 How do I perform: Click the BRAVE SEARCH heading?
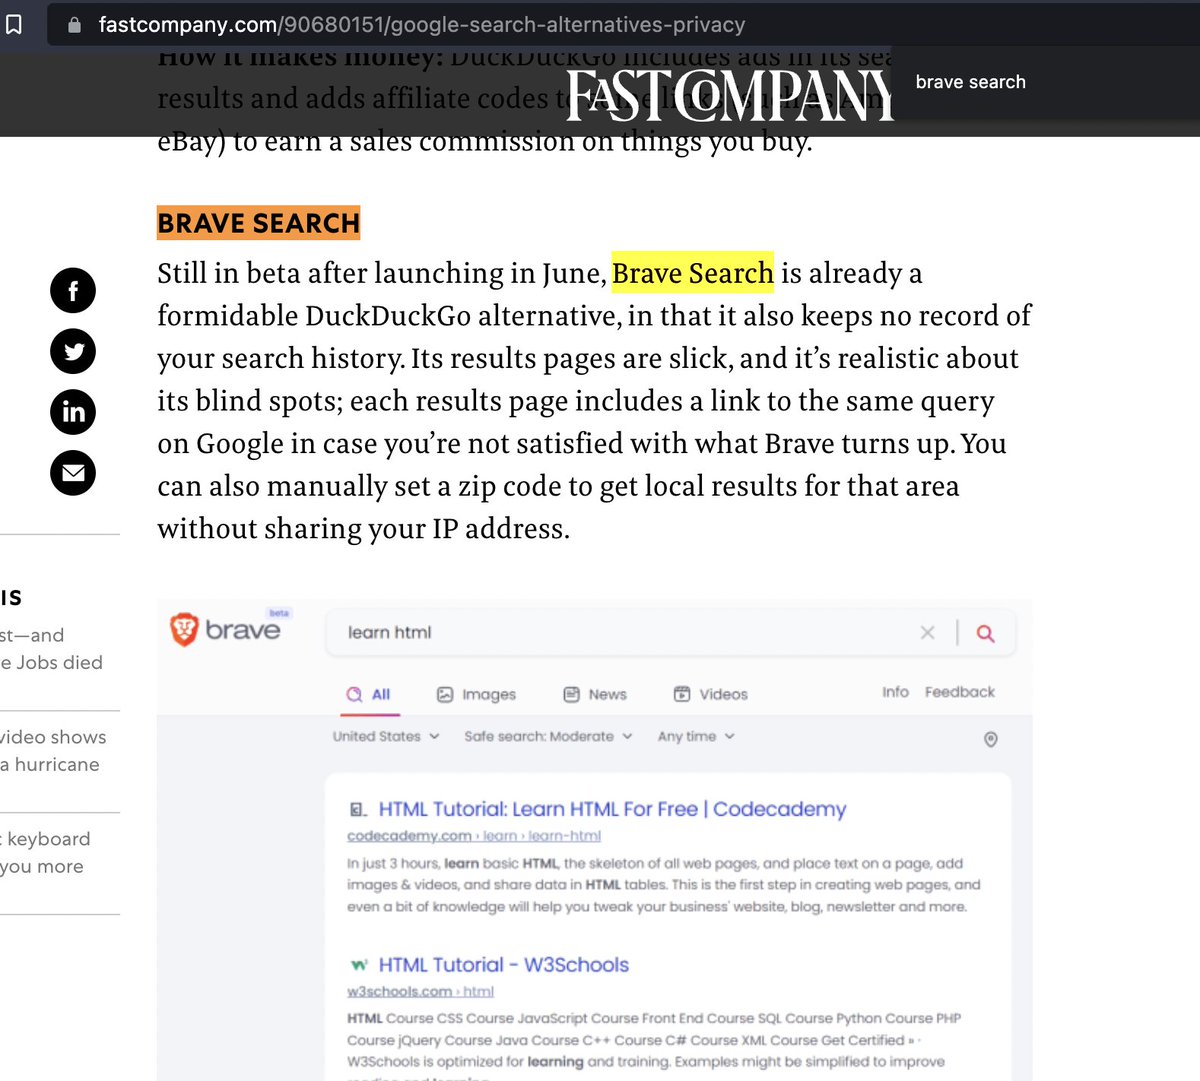[x=258, y=223]
